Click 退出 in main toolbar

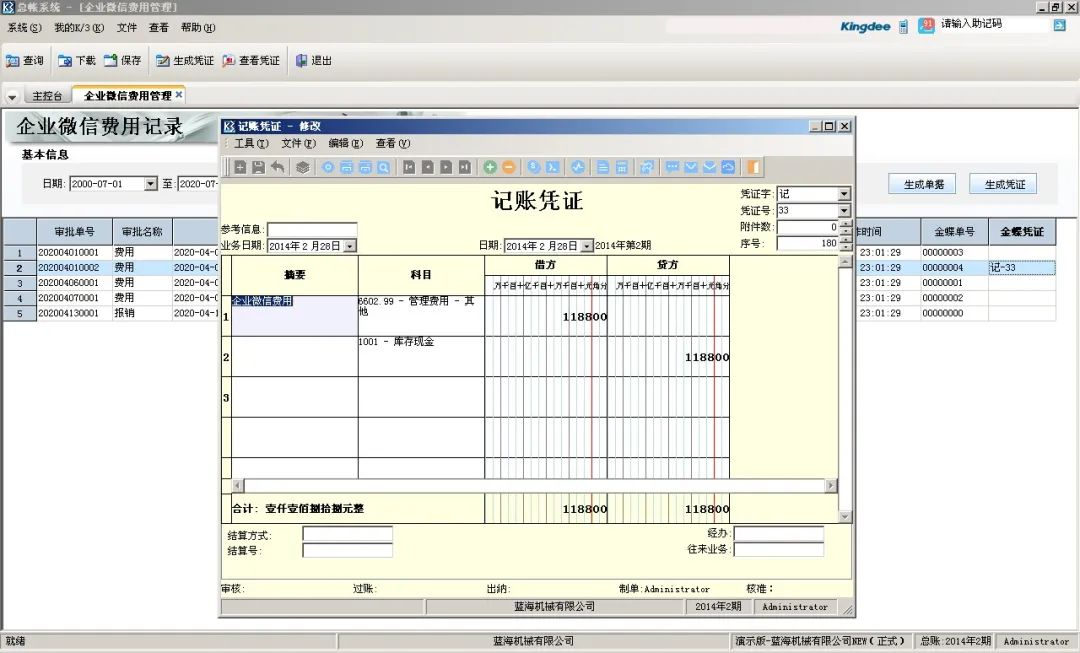click(x=314, y=61)
